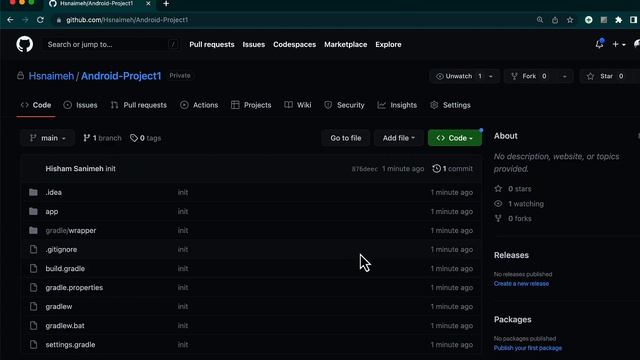Close the Android-Project1 browser tab
Image resolution: width=640 pixels, height=360 pixels.
(x=148, y=4)
